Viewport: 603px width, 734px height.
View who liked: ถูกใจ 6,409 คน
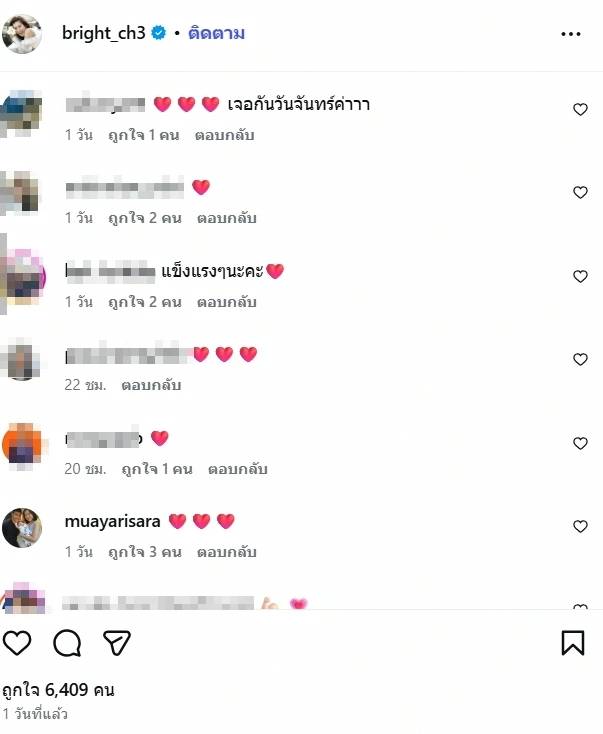point(59,690)
